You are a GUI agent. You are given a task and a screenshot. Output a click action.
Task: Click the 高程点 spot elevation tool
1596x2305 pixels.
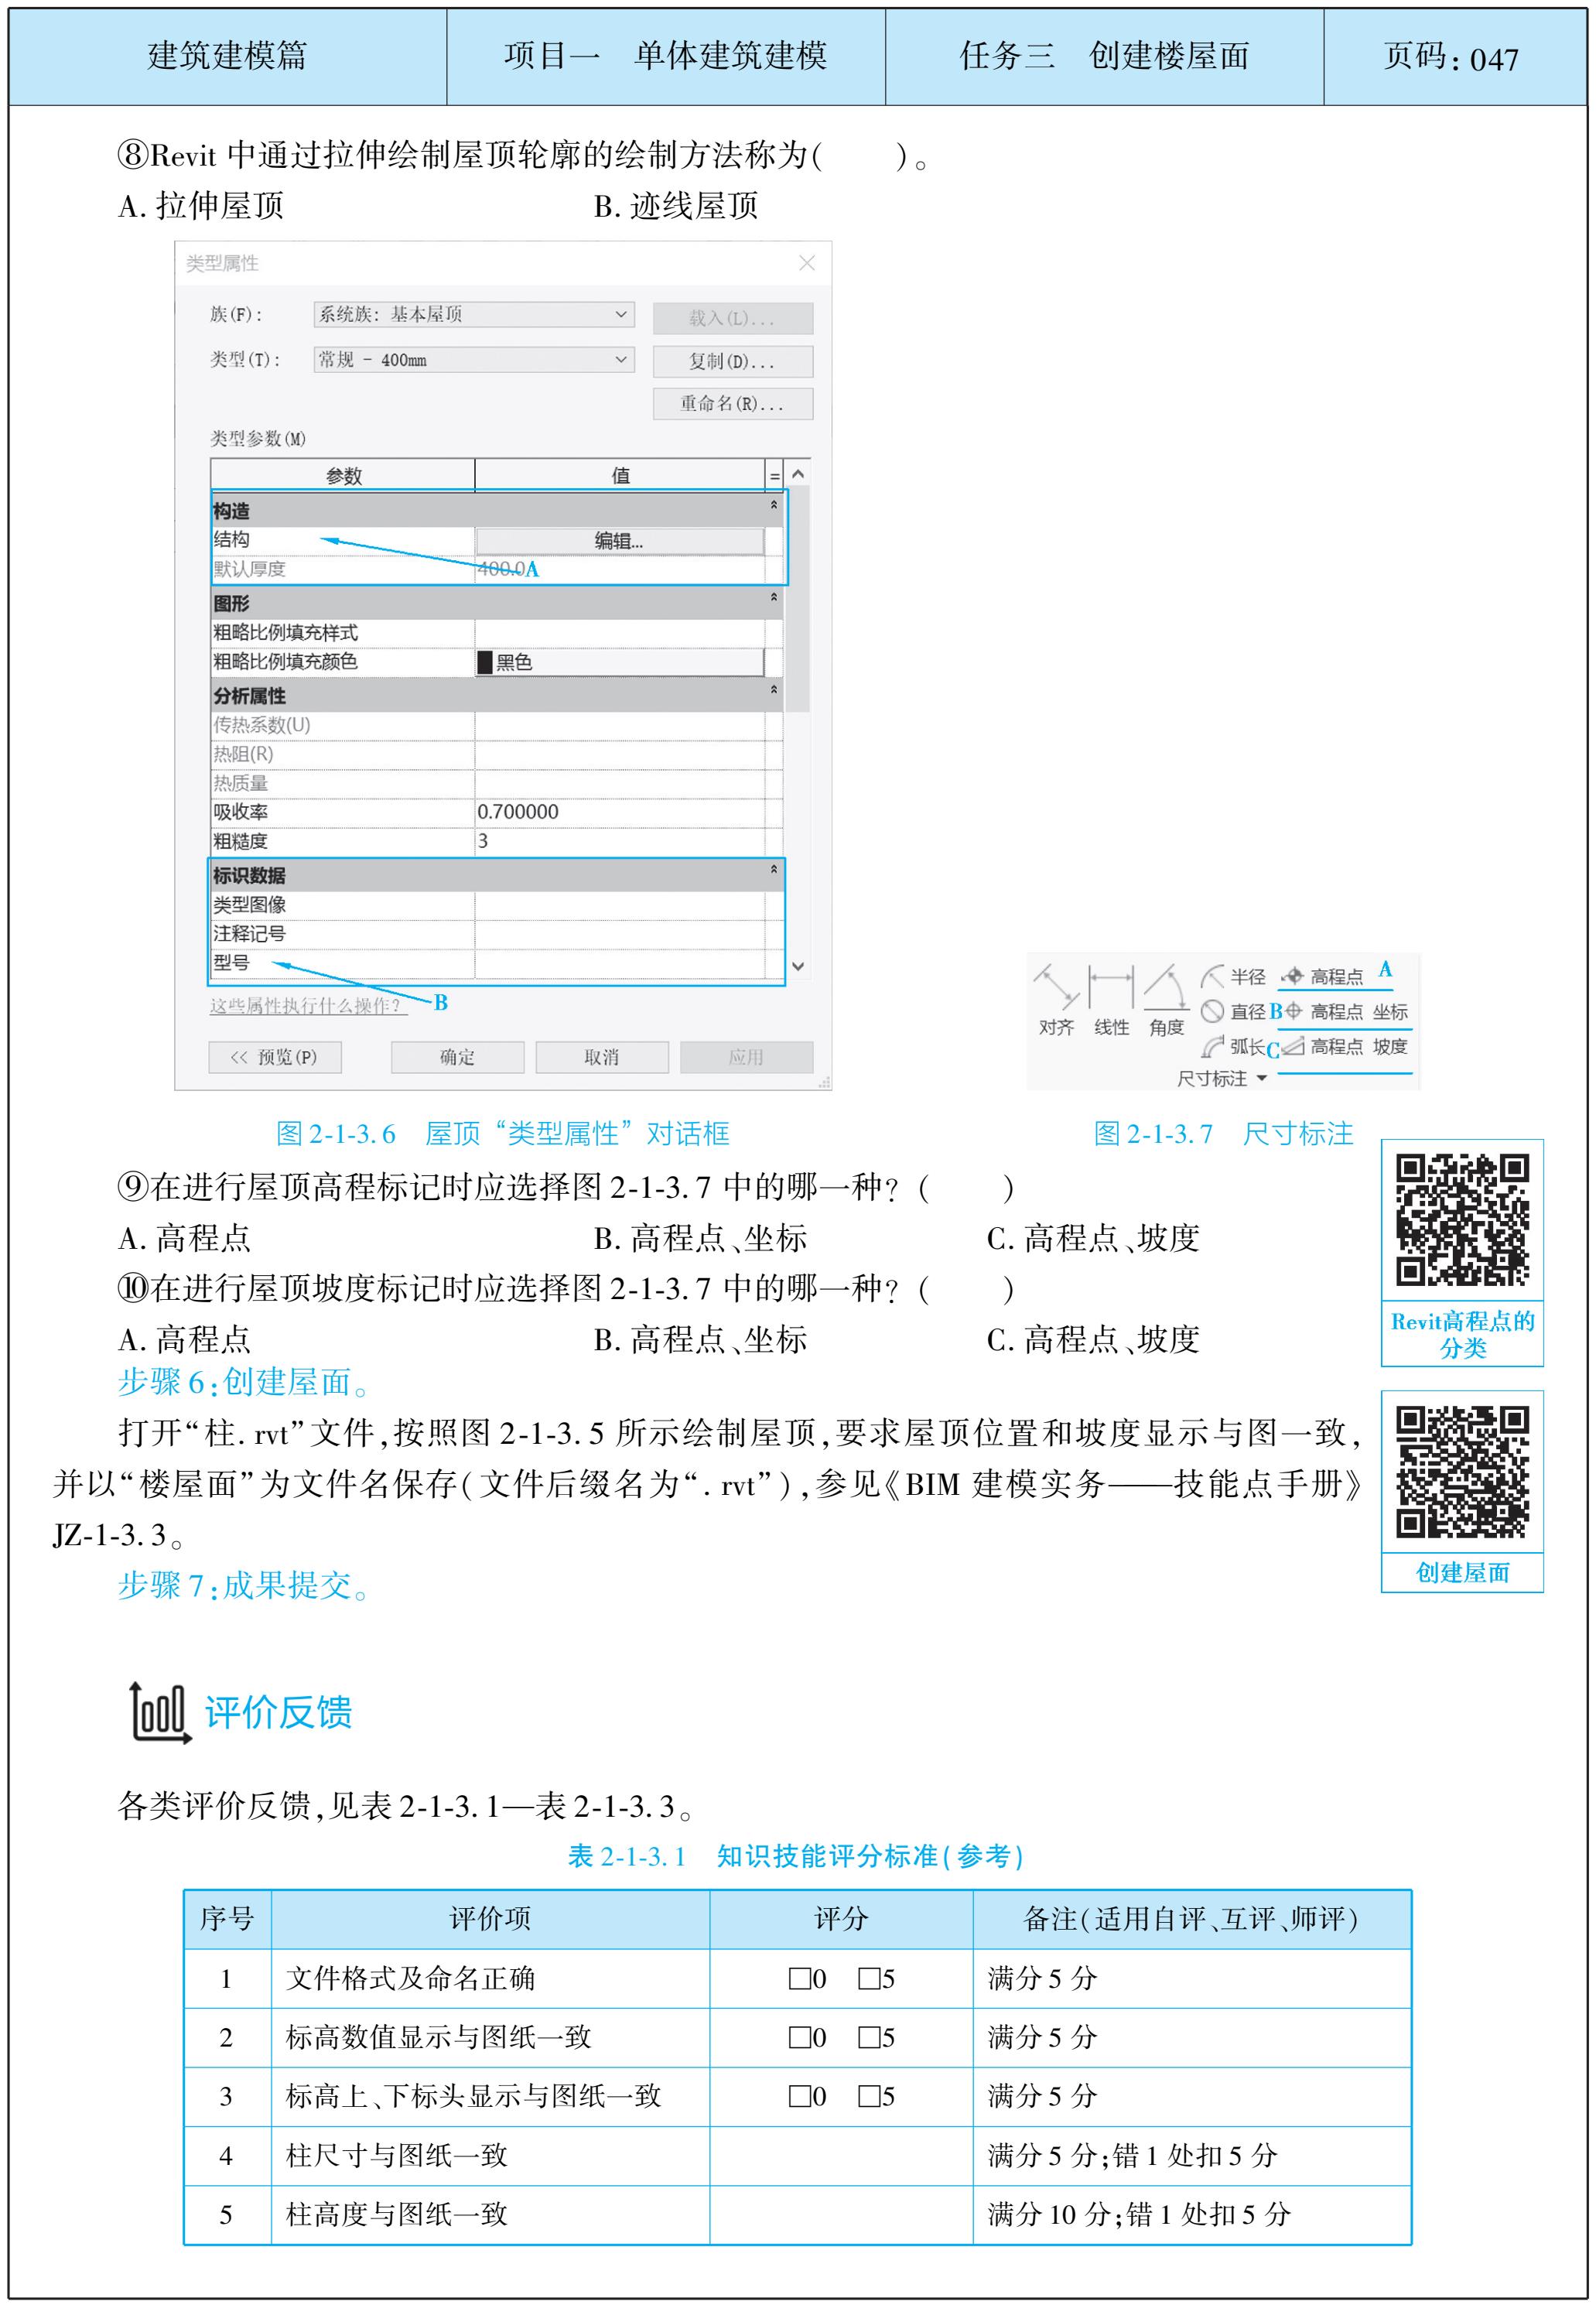1323,976
